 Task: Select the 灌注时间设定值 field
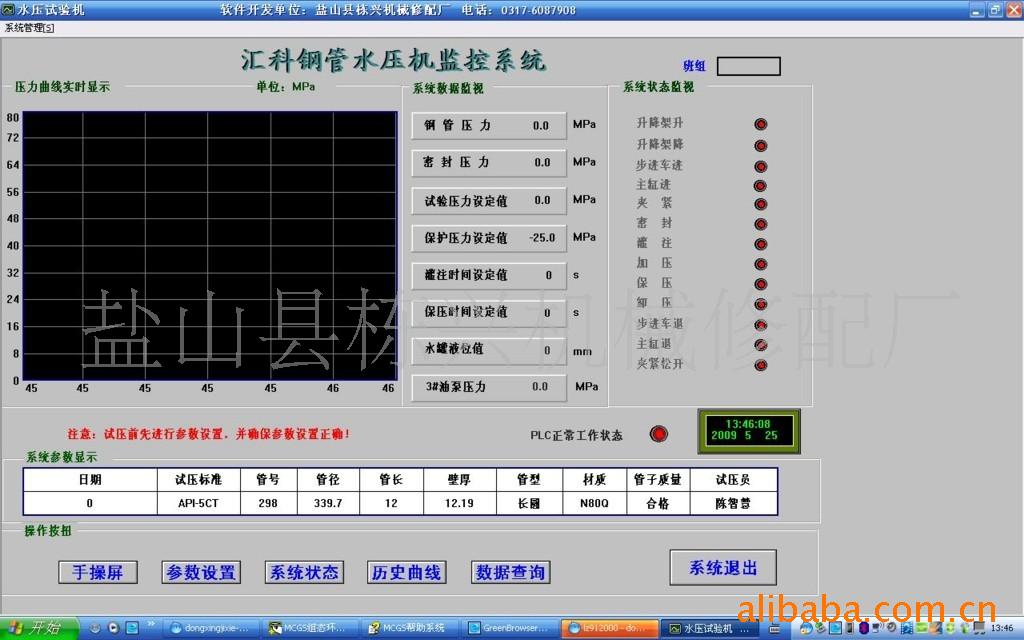(x=488, y=275)
